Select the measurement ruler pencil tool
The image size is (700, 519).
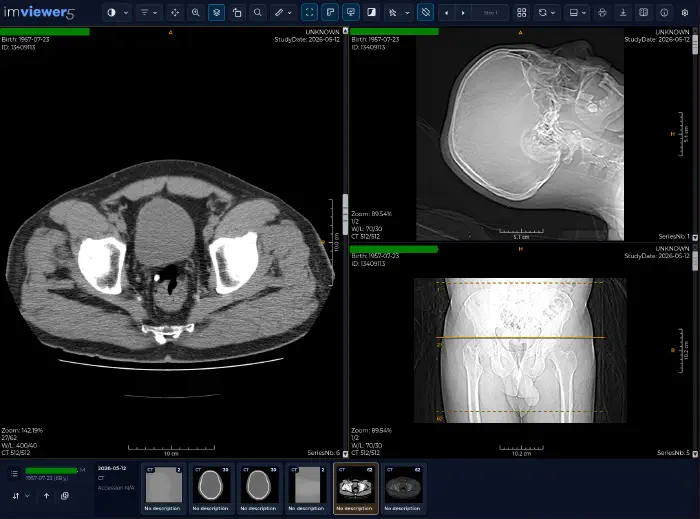[x=279, y=12]
